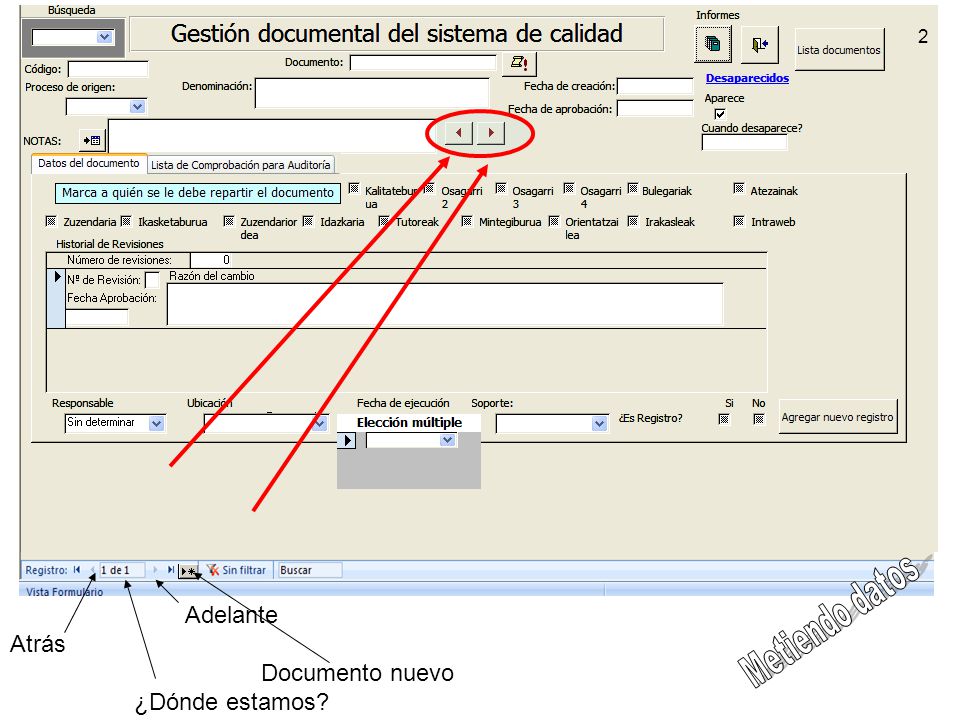The height and width of the screenshot is (720, 960).
Task: Switch to Datos del documento tab
Action: point(89,163)
